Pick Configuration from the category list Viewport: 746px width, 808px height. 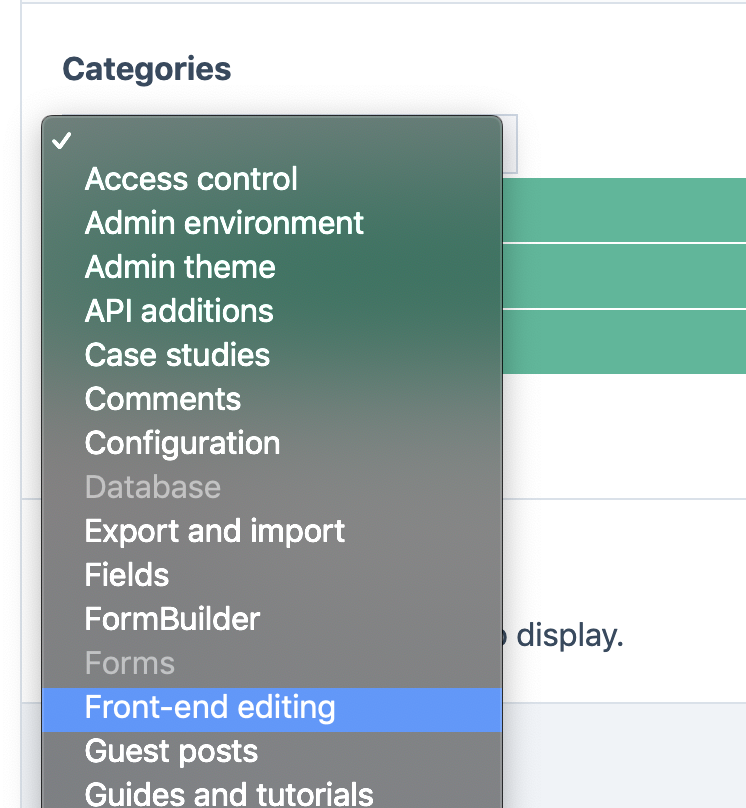point(182,443)
